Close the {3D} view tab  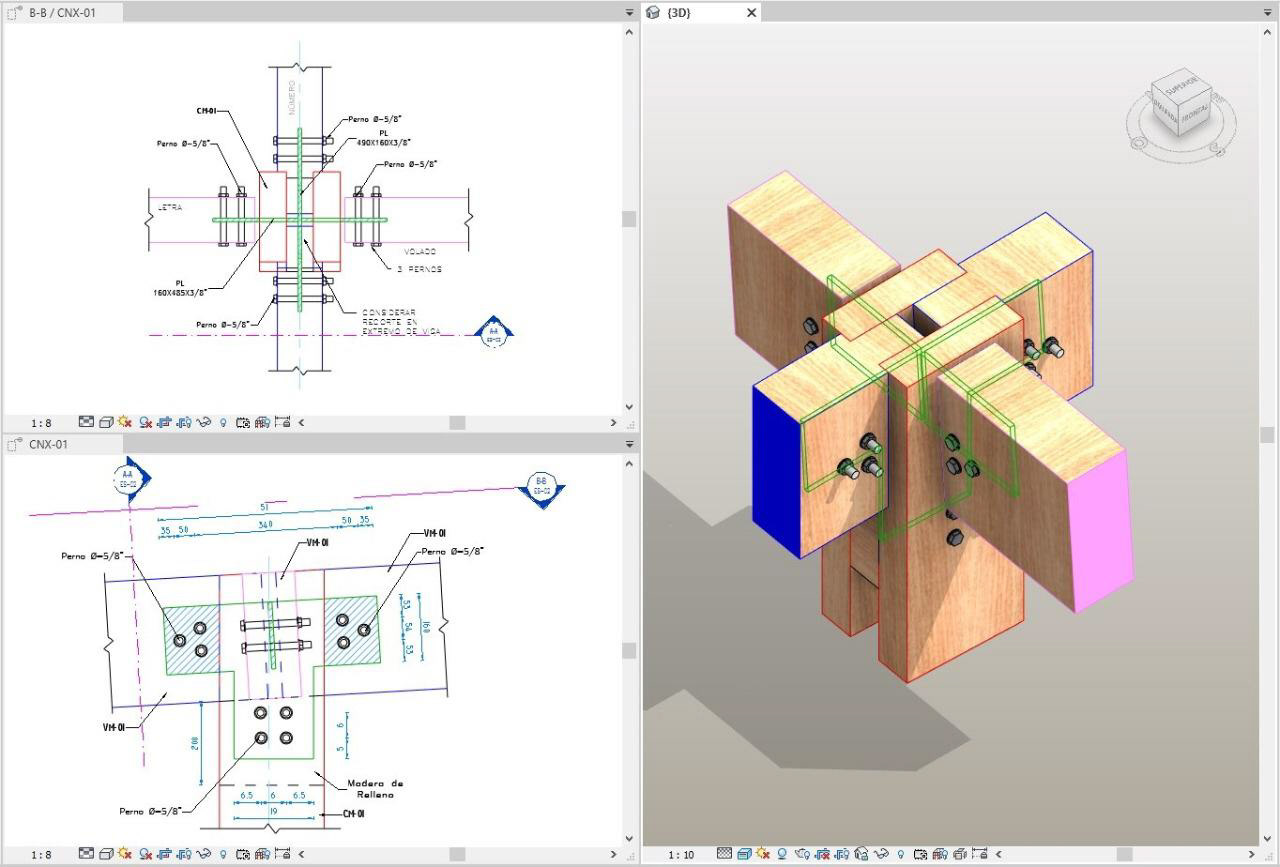click(752, 13)
